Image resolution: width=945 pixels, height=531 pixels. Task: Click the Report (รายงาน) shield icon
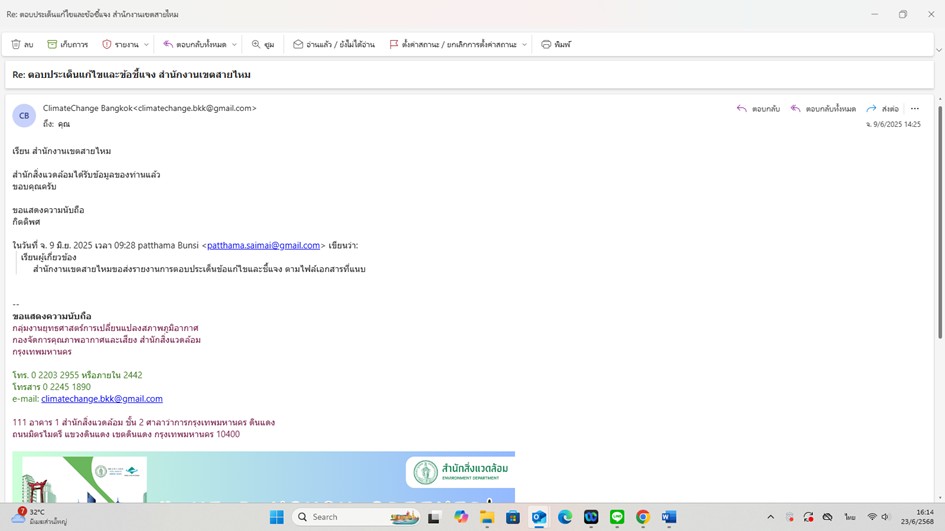coord(120,45)
